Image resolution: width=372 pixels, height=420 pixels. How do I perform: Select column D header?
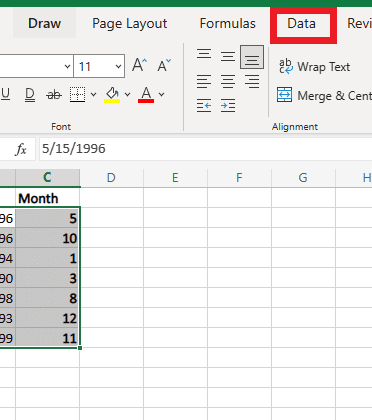pyautogui.click(x=111, y=178)
